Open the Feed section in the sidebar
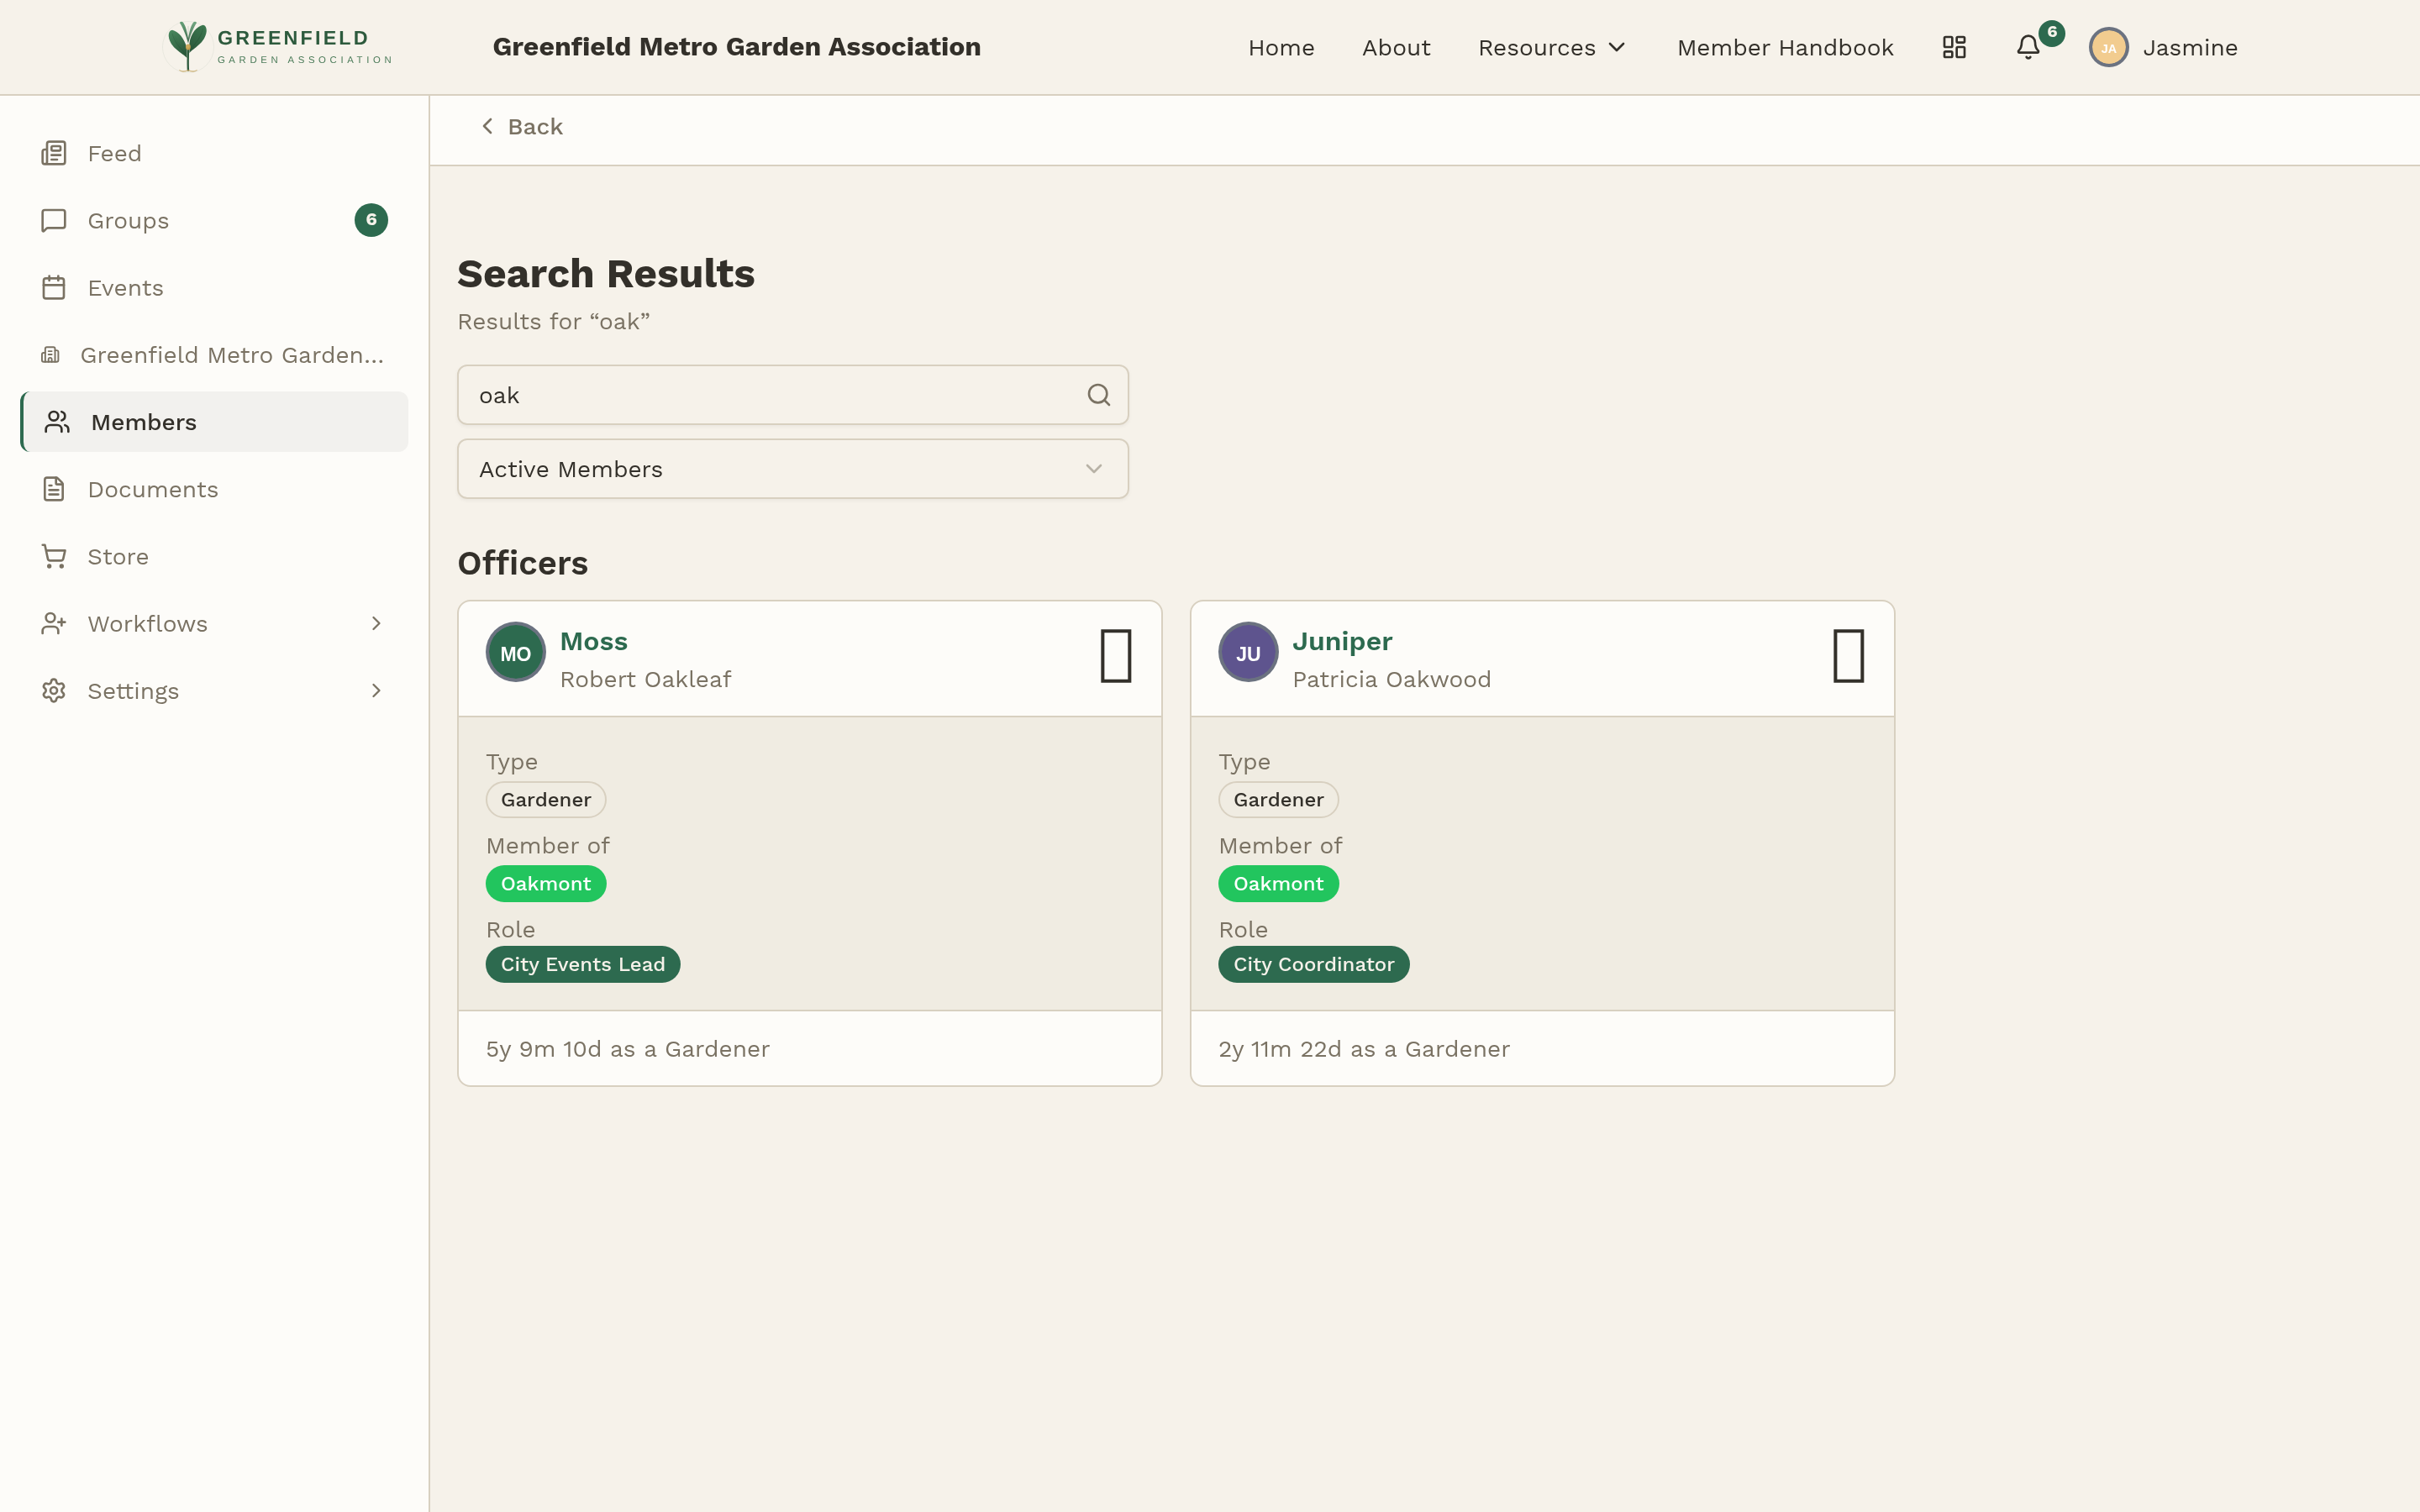The height and width of the screenshot is (1512, 2420). click(x=114, y=153)
